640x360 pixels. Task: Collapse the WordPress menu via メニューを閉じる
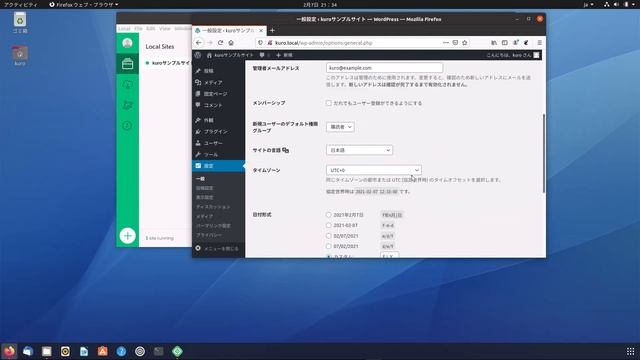(218, 248)
